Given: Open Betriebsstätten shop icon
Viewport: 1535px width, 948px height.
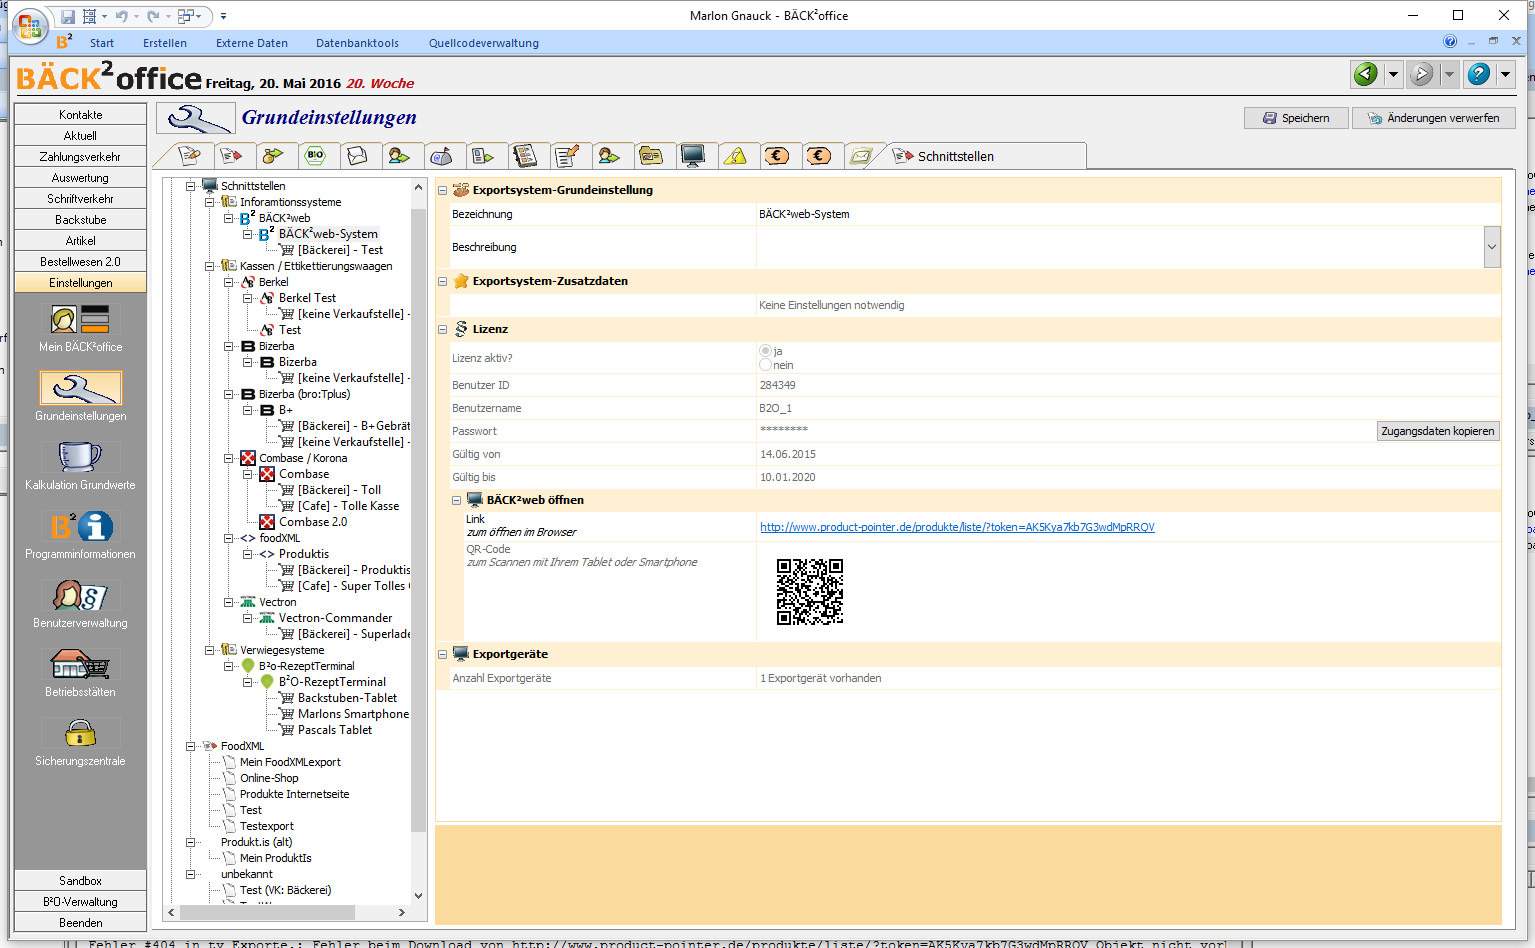Looking at the screenshot, I should coord(80,664).
